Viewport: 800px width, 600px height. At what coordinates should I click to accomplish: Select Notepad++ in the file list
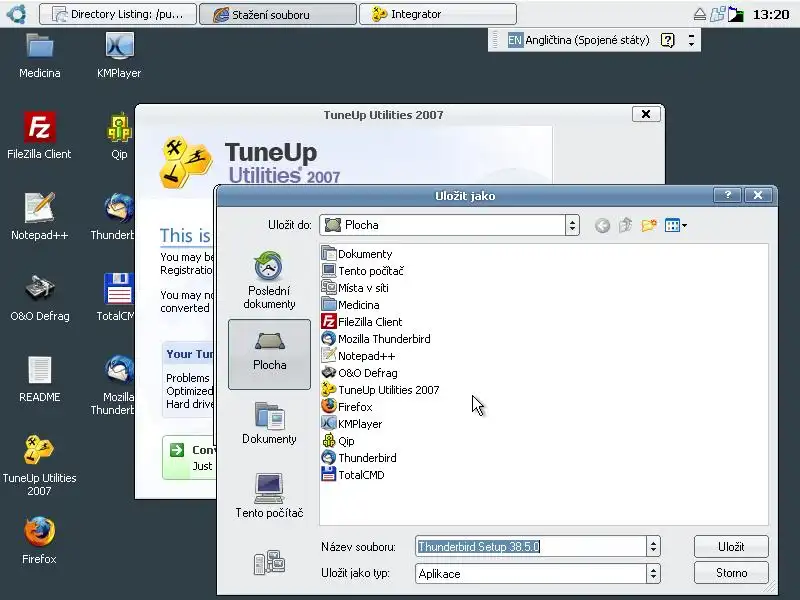[x=358, y=356]
